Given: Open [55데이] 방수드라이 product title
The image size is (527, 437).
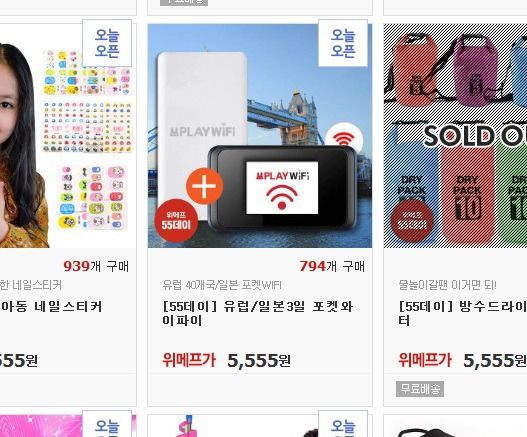Looking at the screenshot, I should (462, 313).
